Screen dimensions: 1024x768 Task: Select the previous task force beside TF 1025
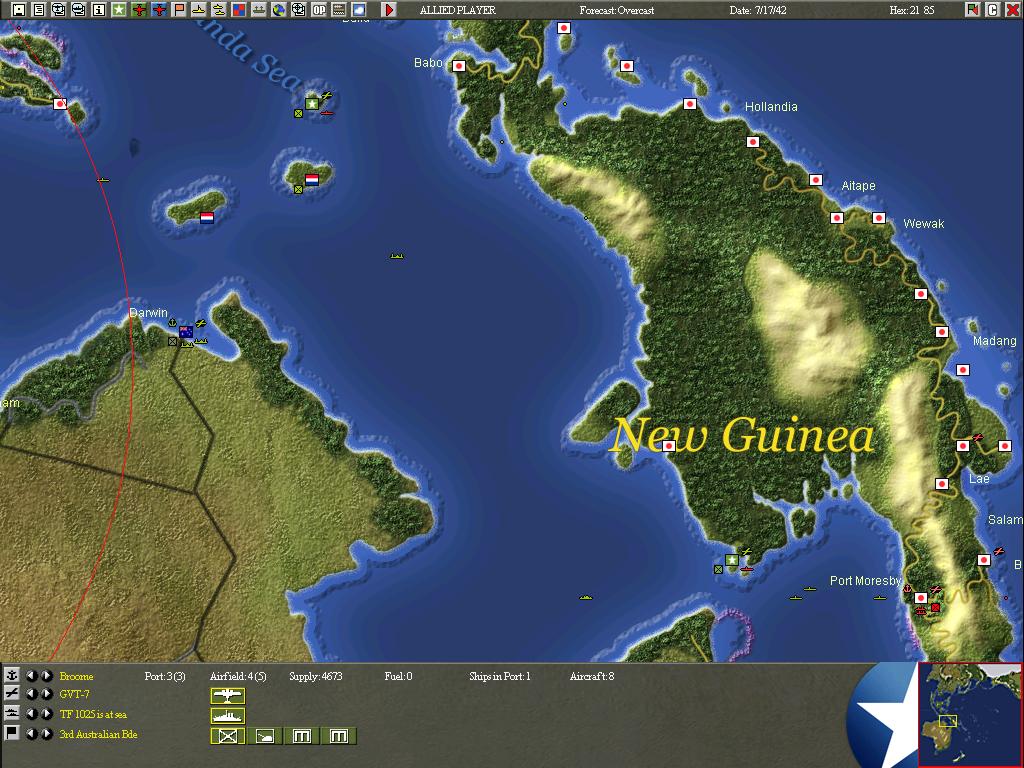[31, 713]
